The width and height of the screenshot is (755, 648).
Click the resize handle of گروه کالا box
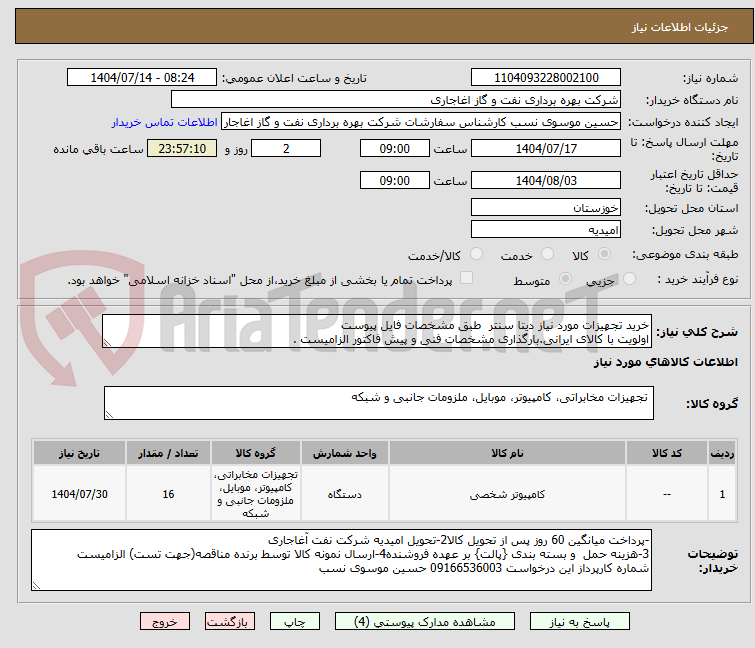pos(109,415)
